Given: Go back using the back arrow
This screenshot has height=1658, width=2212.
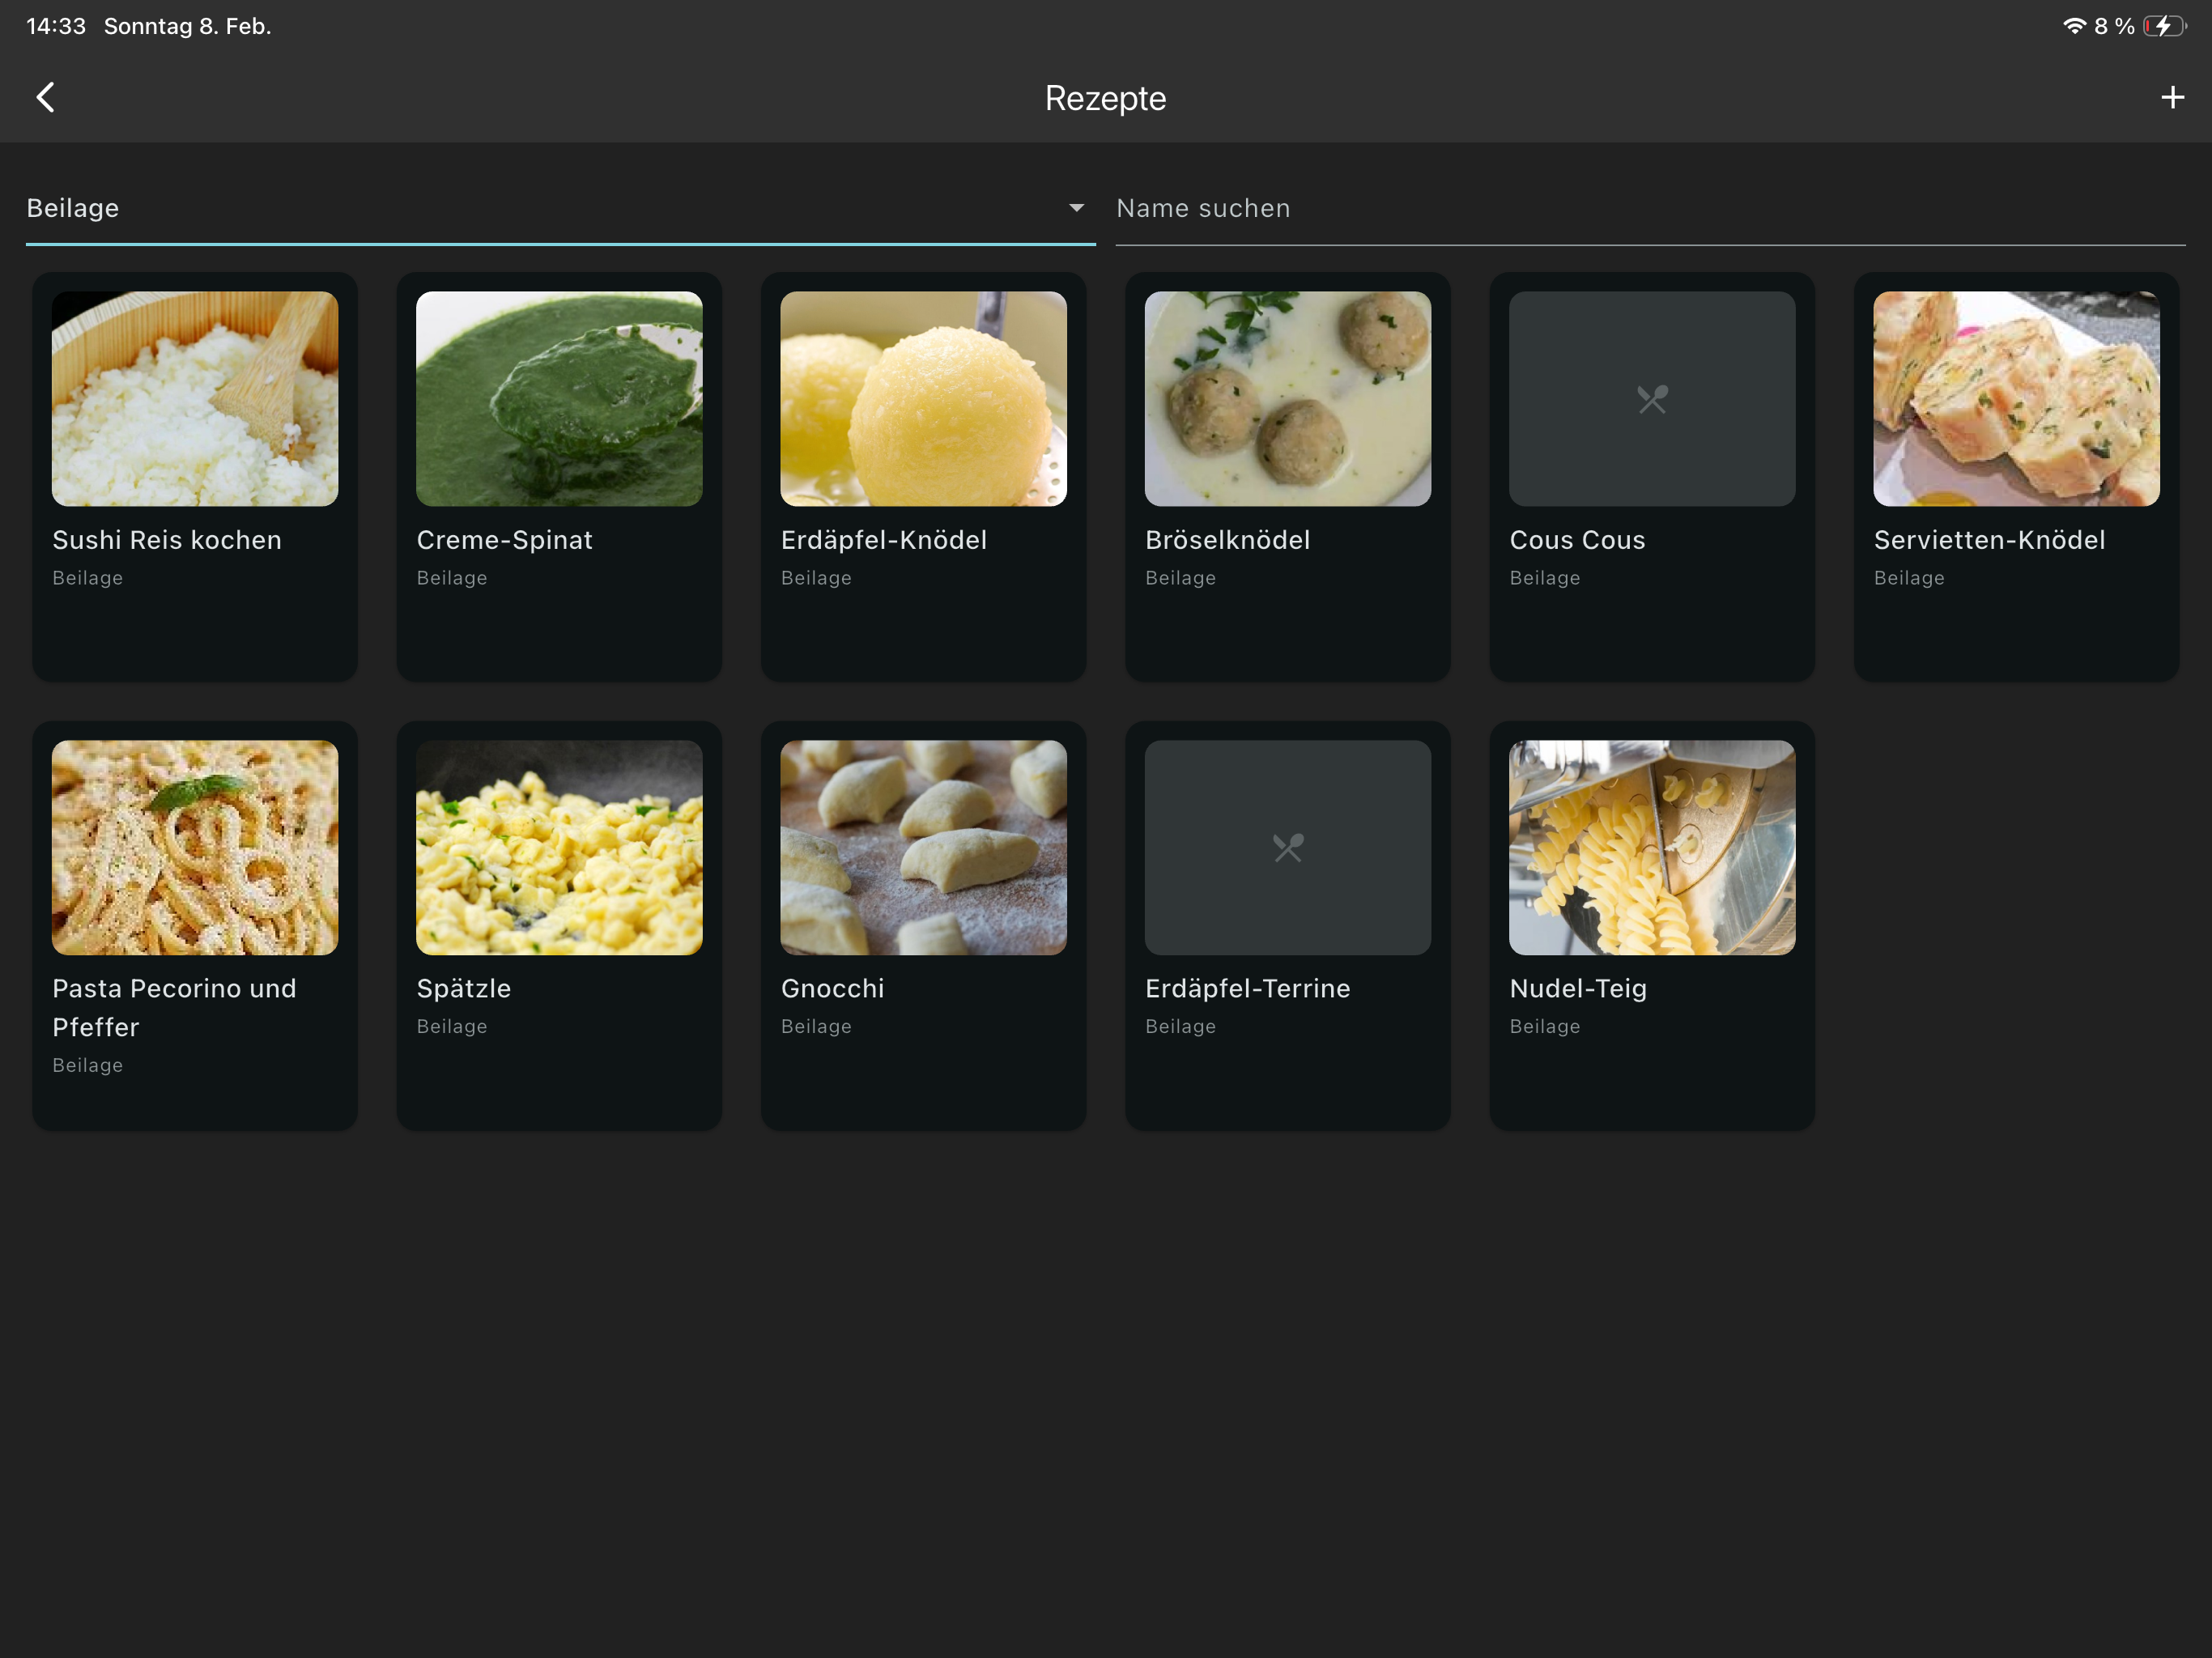Looking at the screenshot, I should [x=45, y=97].
